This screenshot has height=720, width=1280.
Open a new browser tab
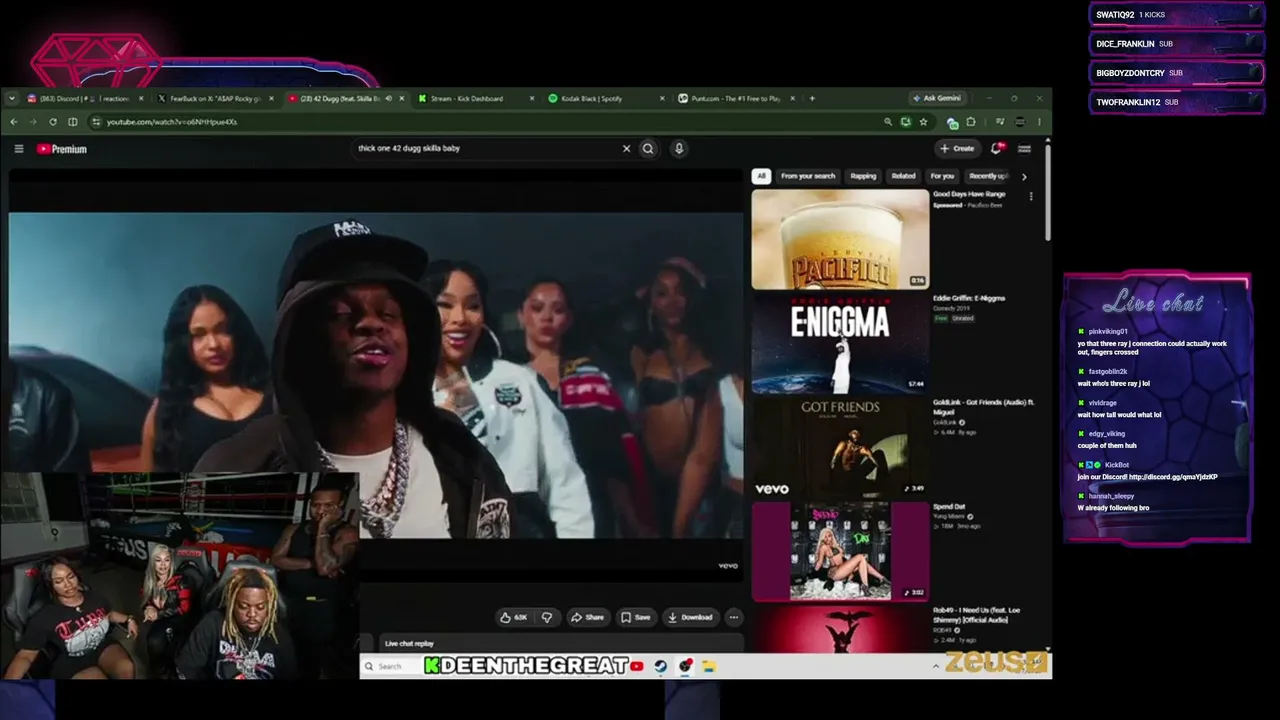[x=812, y=98]
